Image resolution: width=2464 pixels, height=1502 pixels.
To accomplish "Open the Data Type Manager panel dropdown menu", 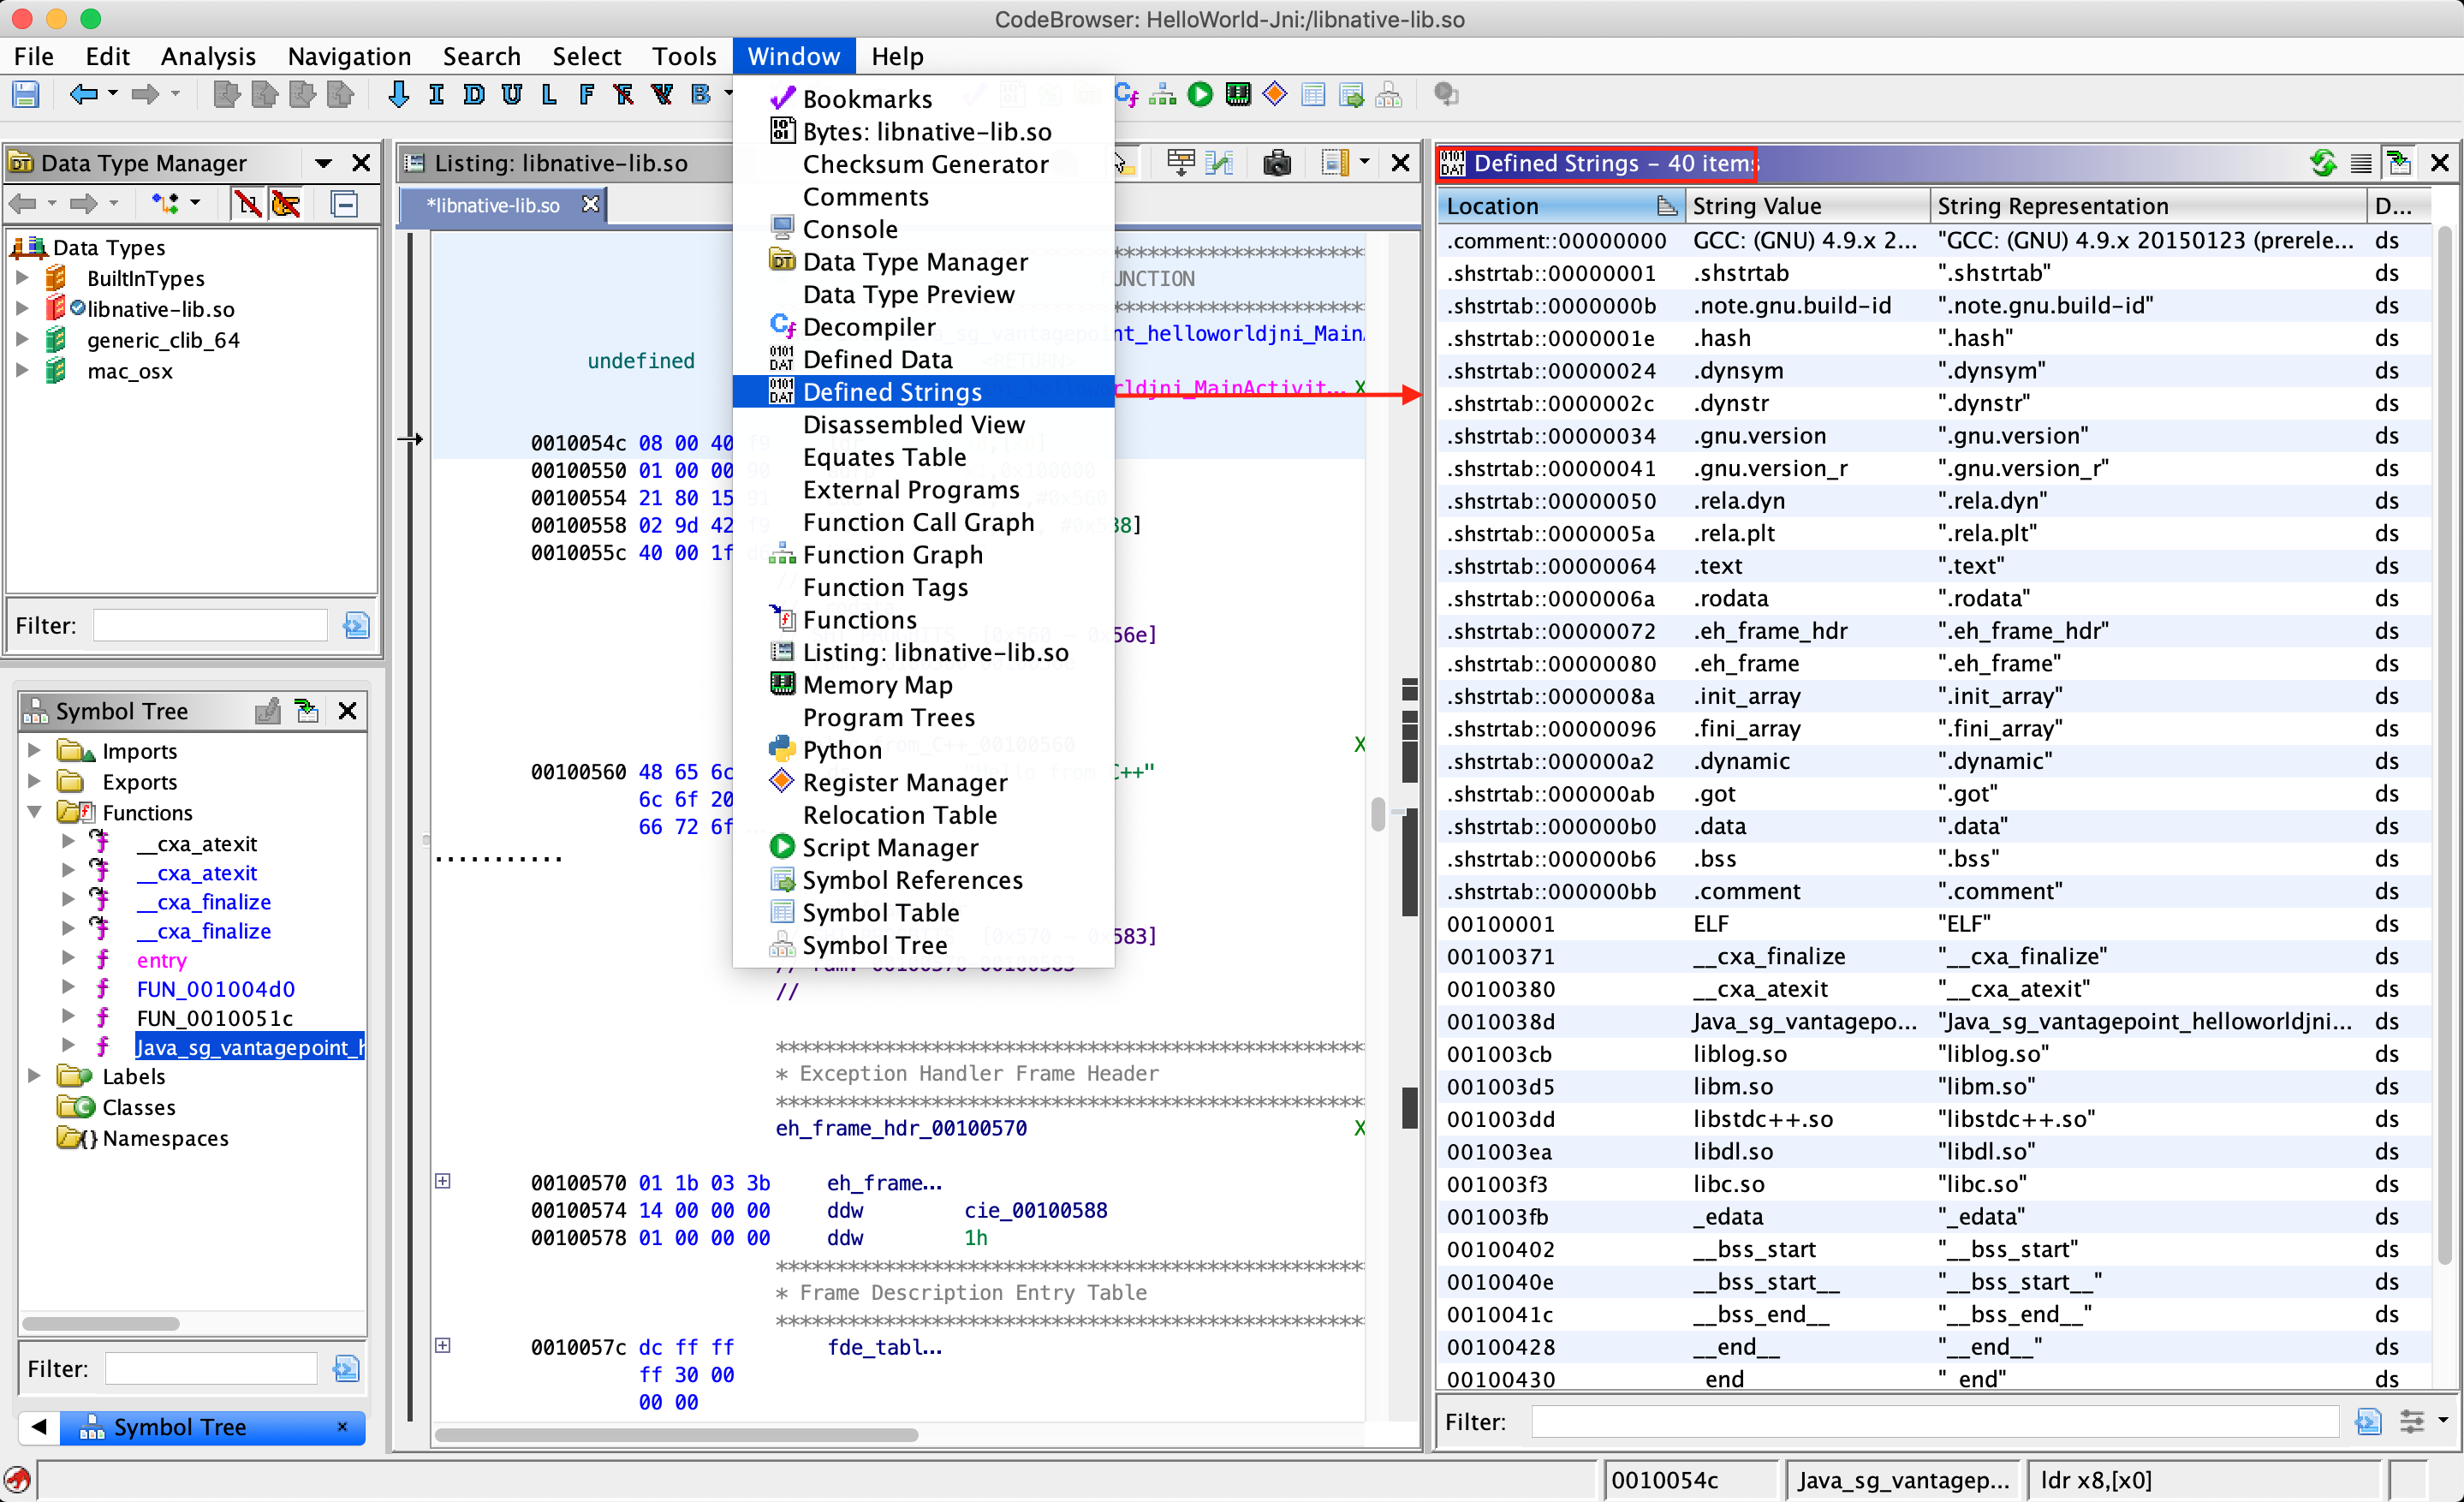I will [x=323, y=163].
